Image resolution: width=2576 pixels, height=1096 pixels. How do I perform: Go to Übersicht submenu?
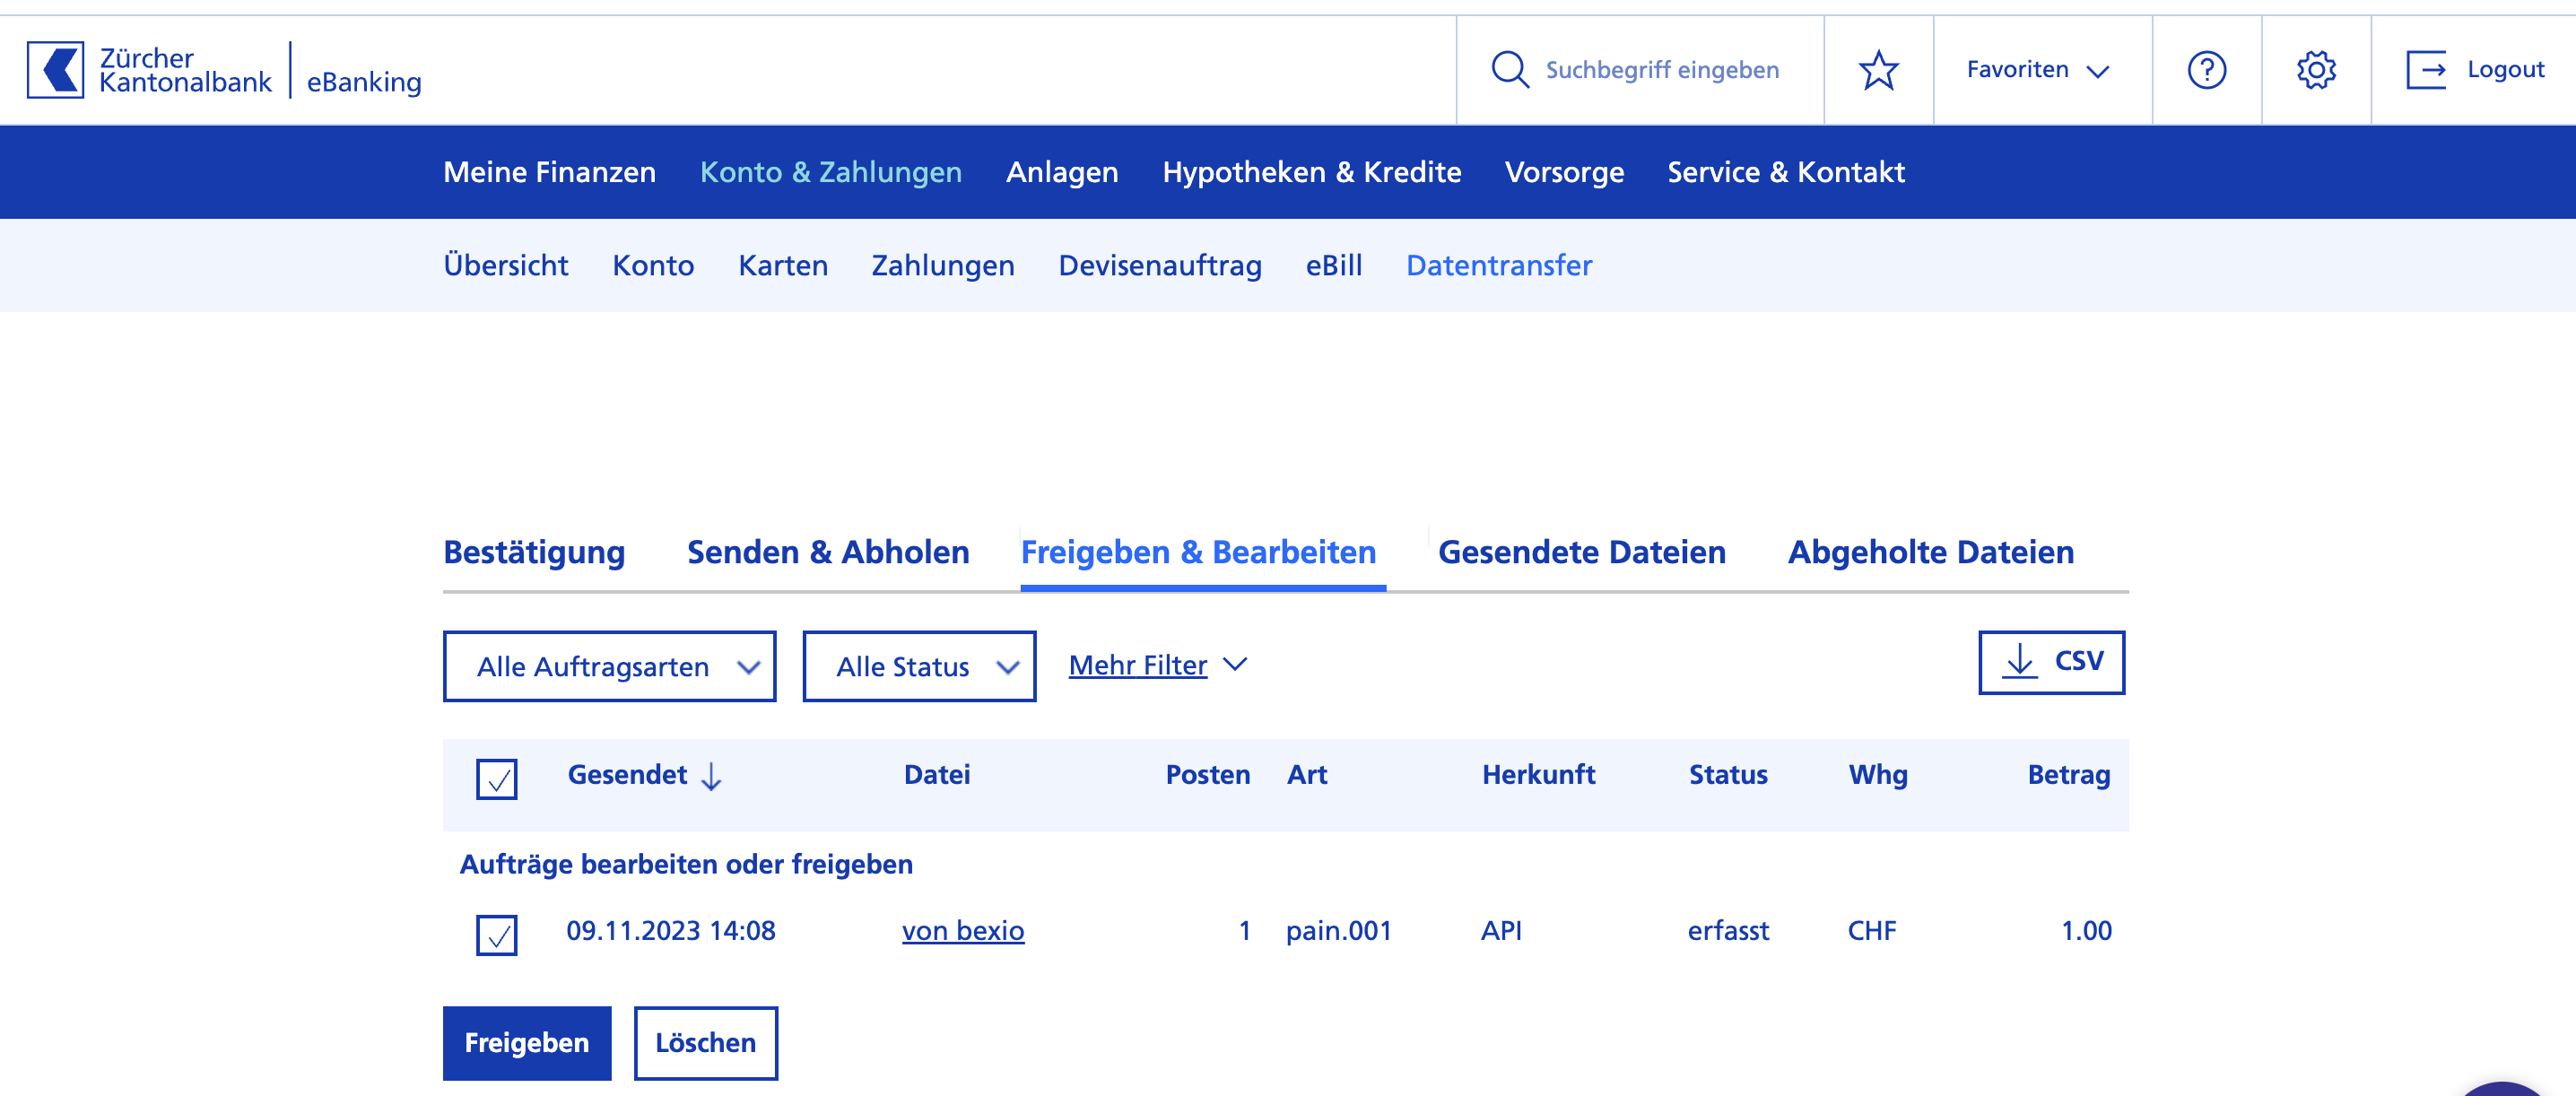click(506, 265)
